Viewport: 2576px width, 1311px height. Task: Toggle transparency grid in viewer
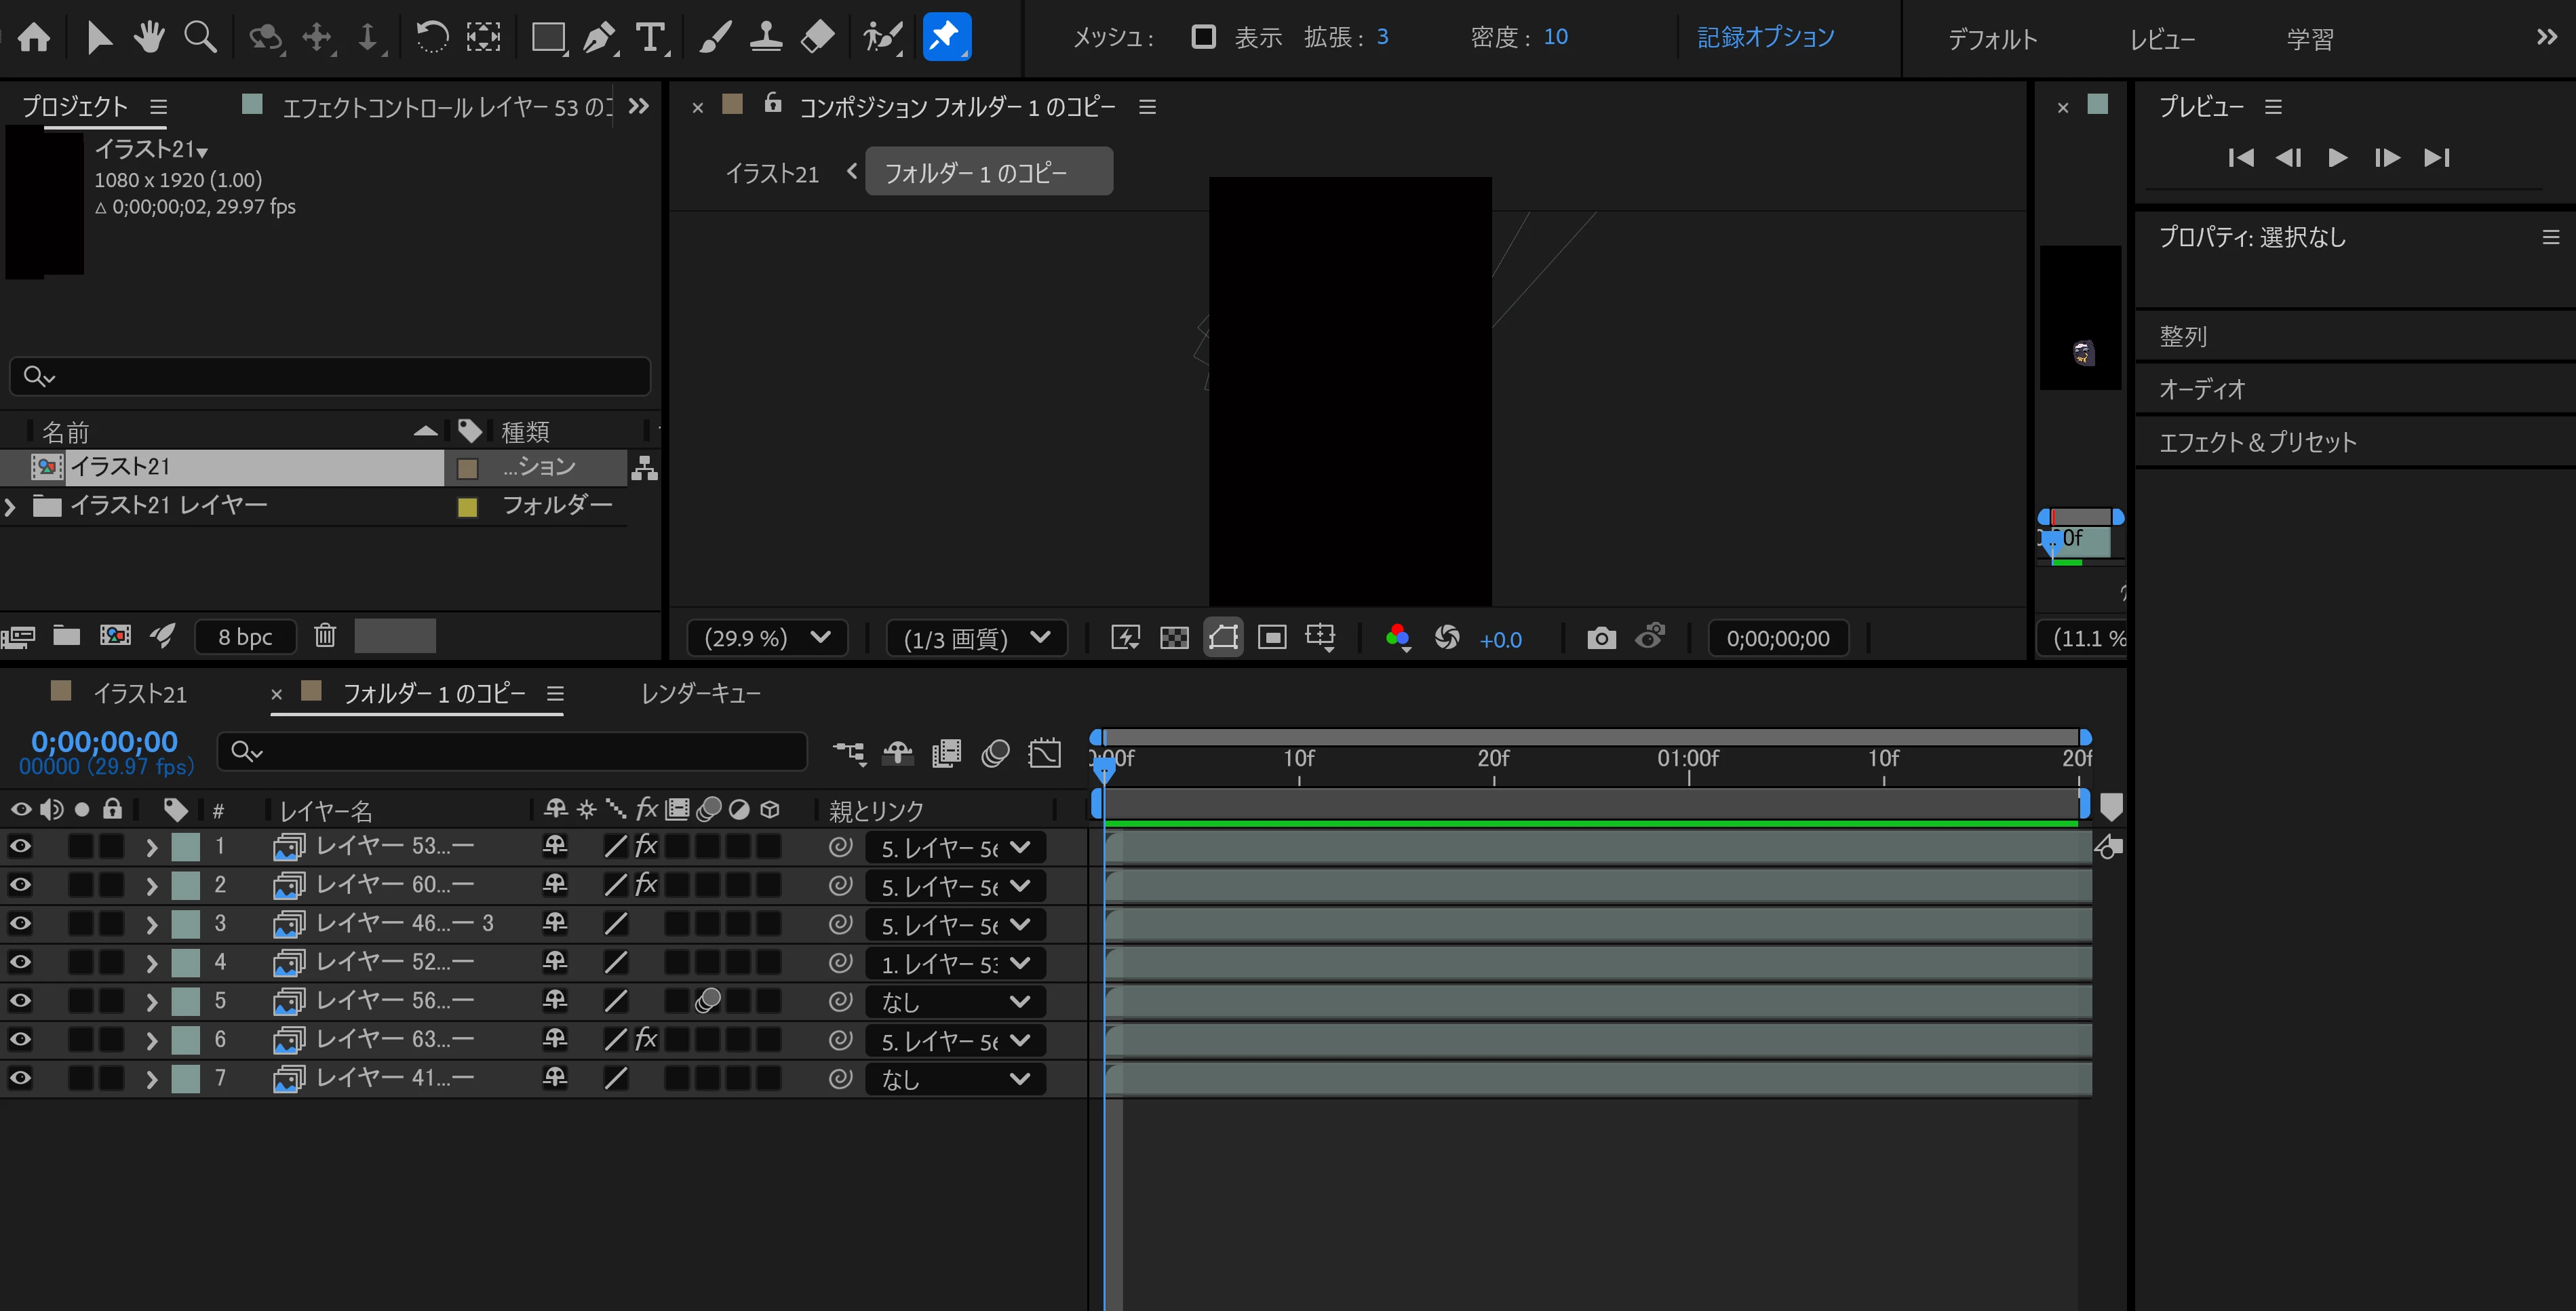1174,638
